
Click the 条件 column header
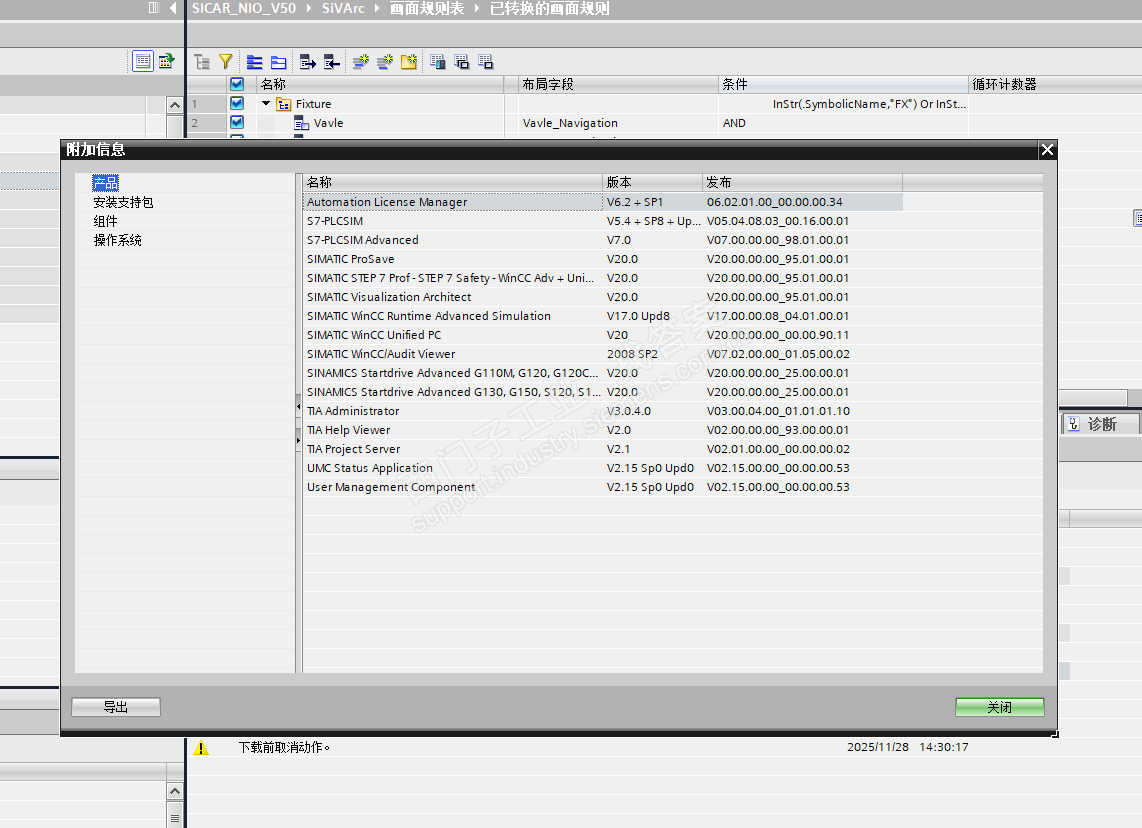pyautogui.click(x=843, y=84)
